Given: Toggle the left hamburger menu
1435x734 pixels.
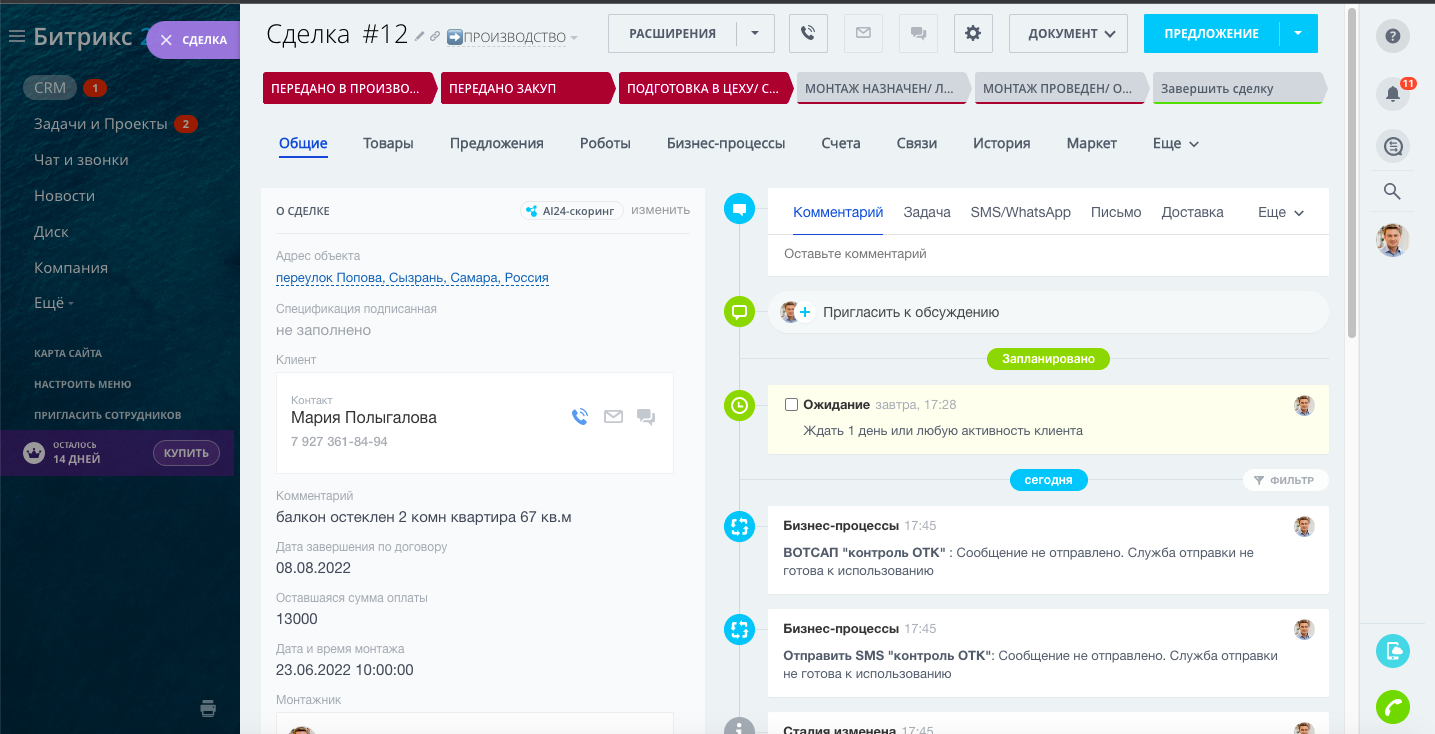Looking at the screenshot, I should click(16, 37).
